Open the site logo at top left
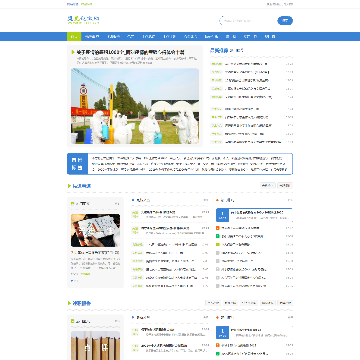 pos(83,20)
